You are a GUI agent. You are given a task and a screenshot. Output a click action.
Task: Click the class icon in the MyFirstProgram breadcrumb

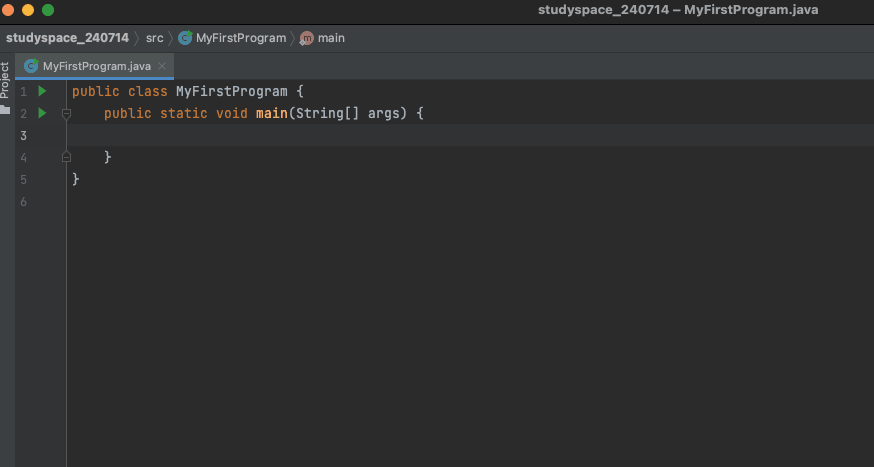185,38
